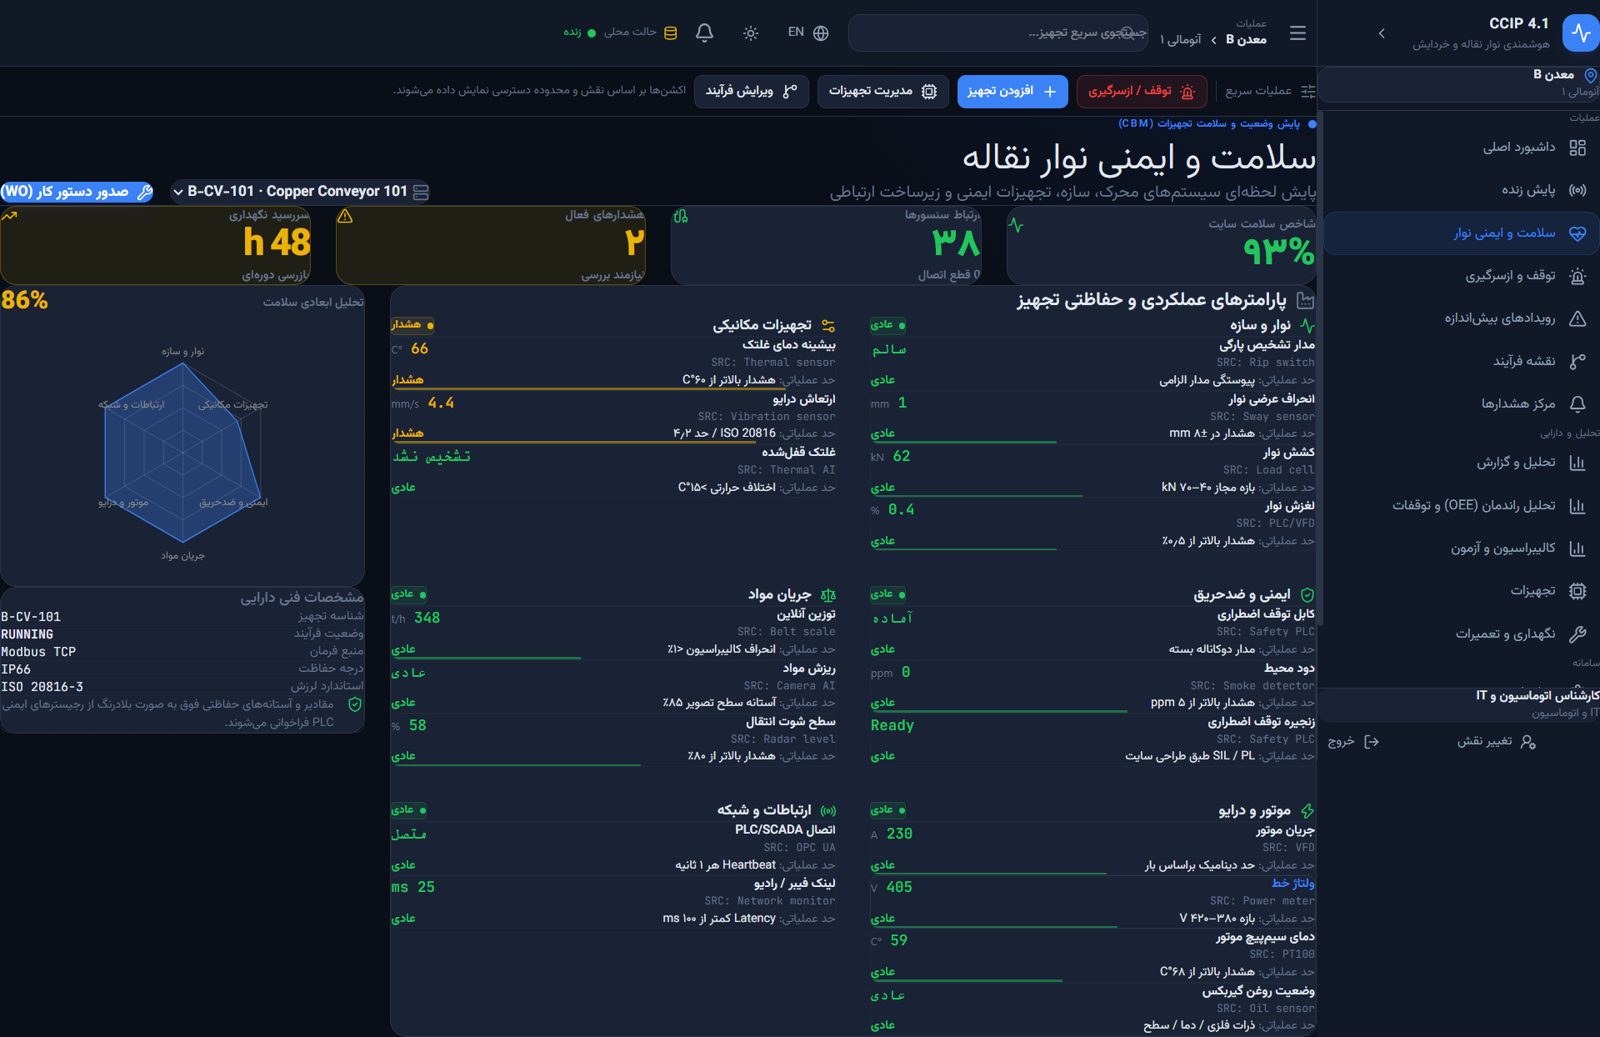Click the صدور دستور کار (WO) button
1600x1037 pixels.
tap(77, 191)
